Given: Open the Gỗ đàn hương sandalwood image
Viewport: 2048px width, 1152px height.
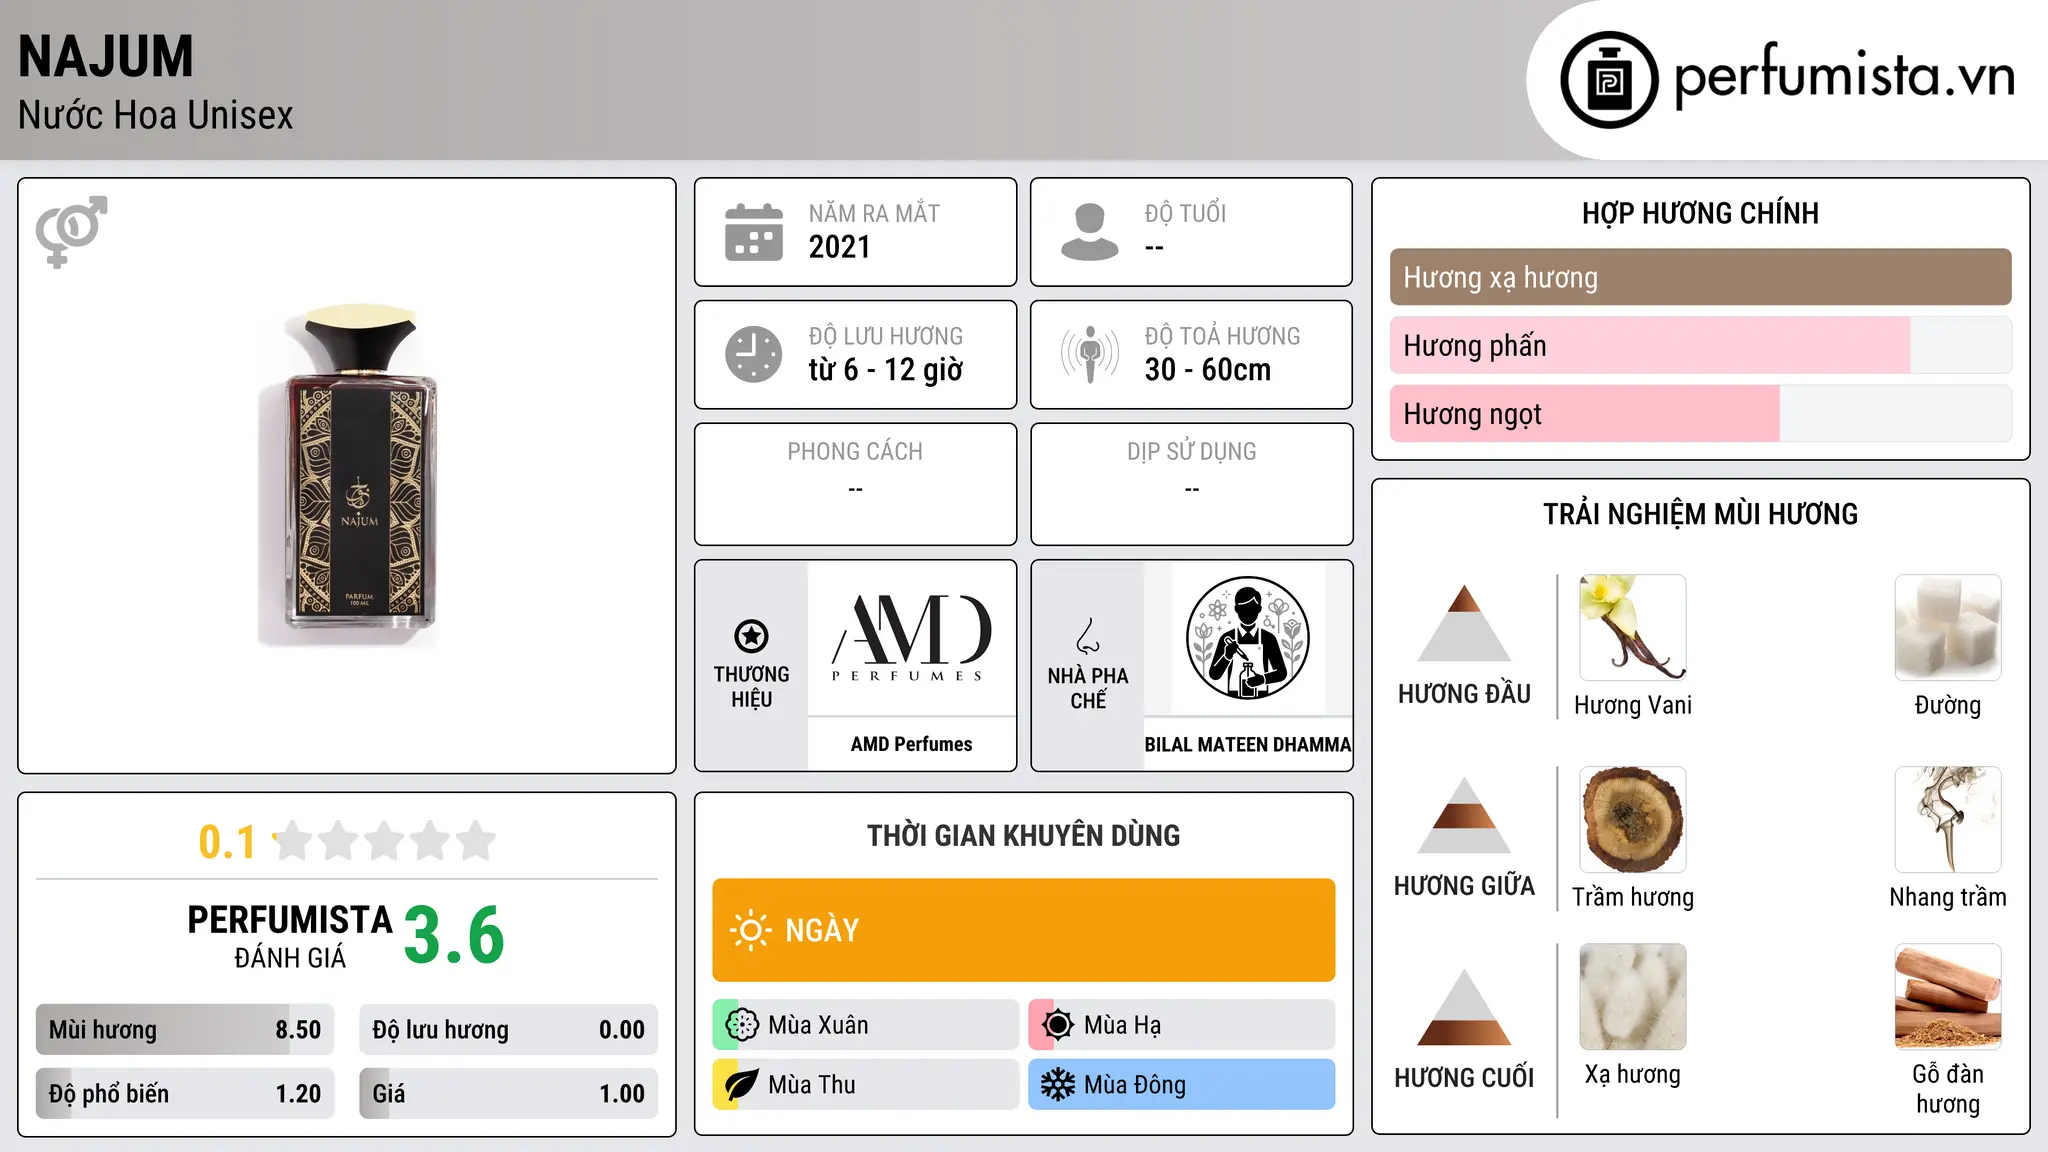Looking at the screenshot, I should (x=1948, y=997).
